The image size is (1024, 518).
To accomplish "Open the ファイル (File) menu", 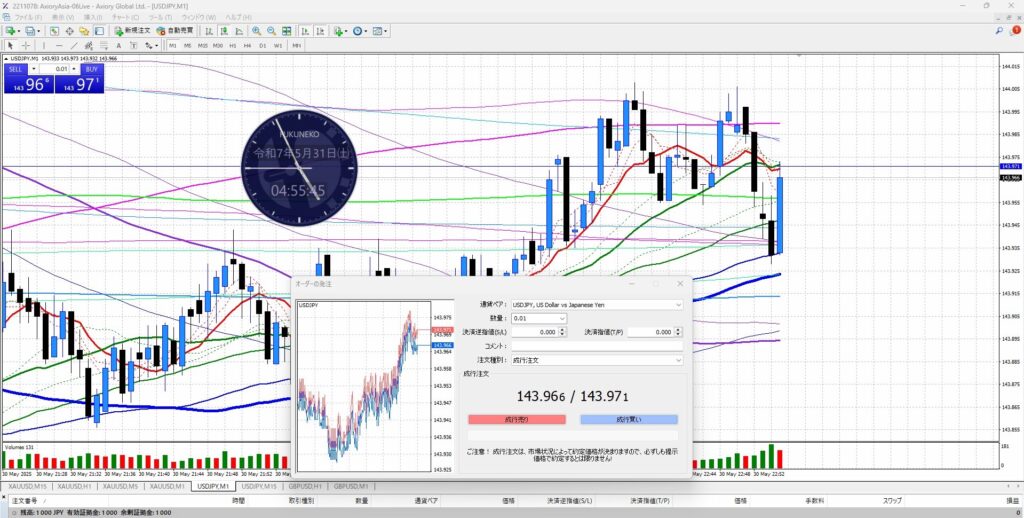I will click(x=28, y=16).
